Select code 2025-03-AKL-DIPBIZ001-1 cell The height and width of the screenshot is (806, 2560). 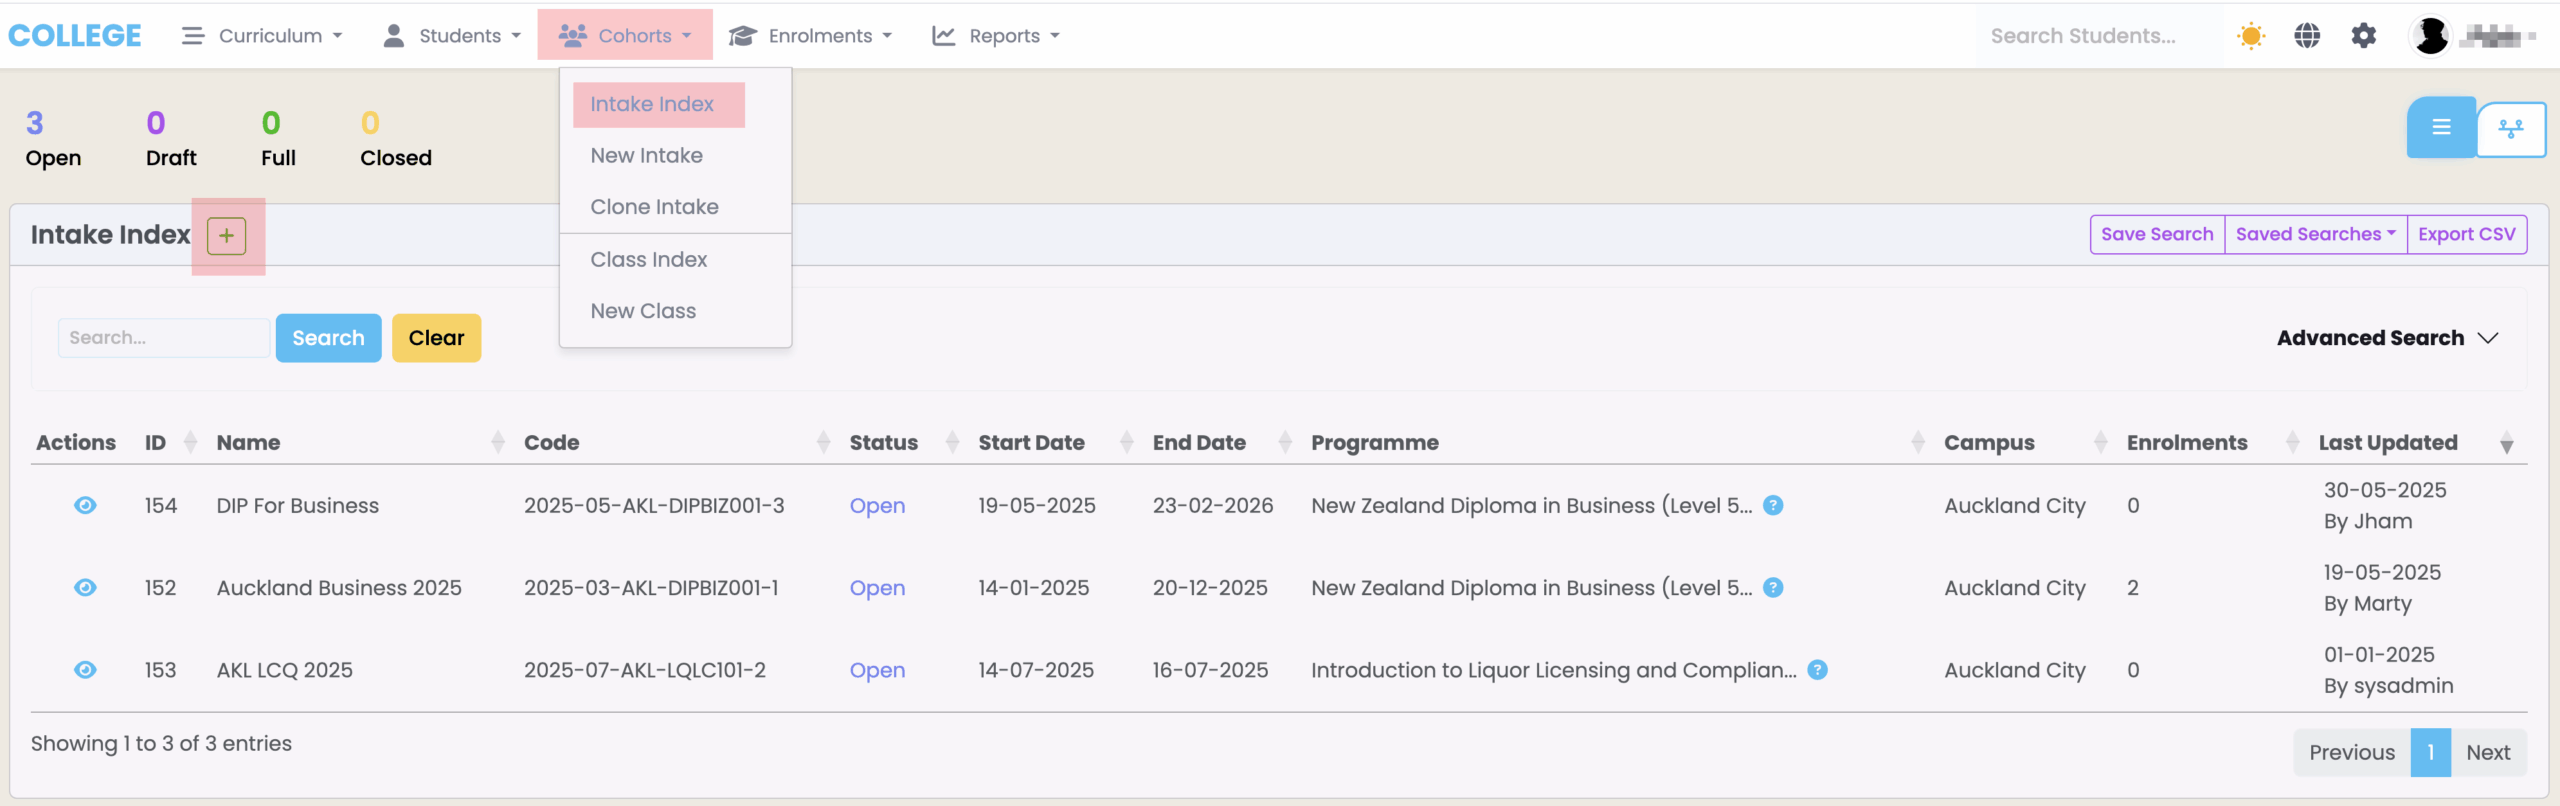click(x=651, y=588)
